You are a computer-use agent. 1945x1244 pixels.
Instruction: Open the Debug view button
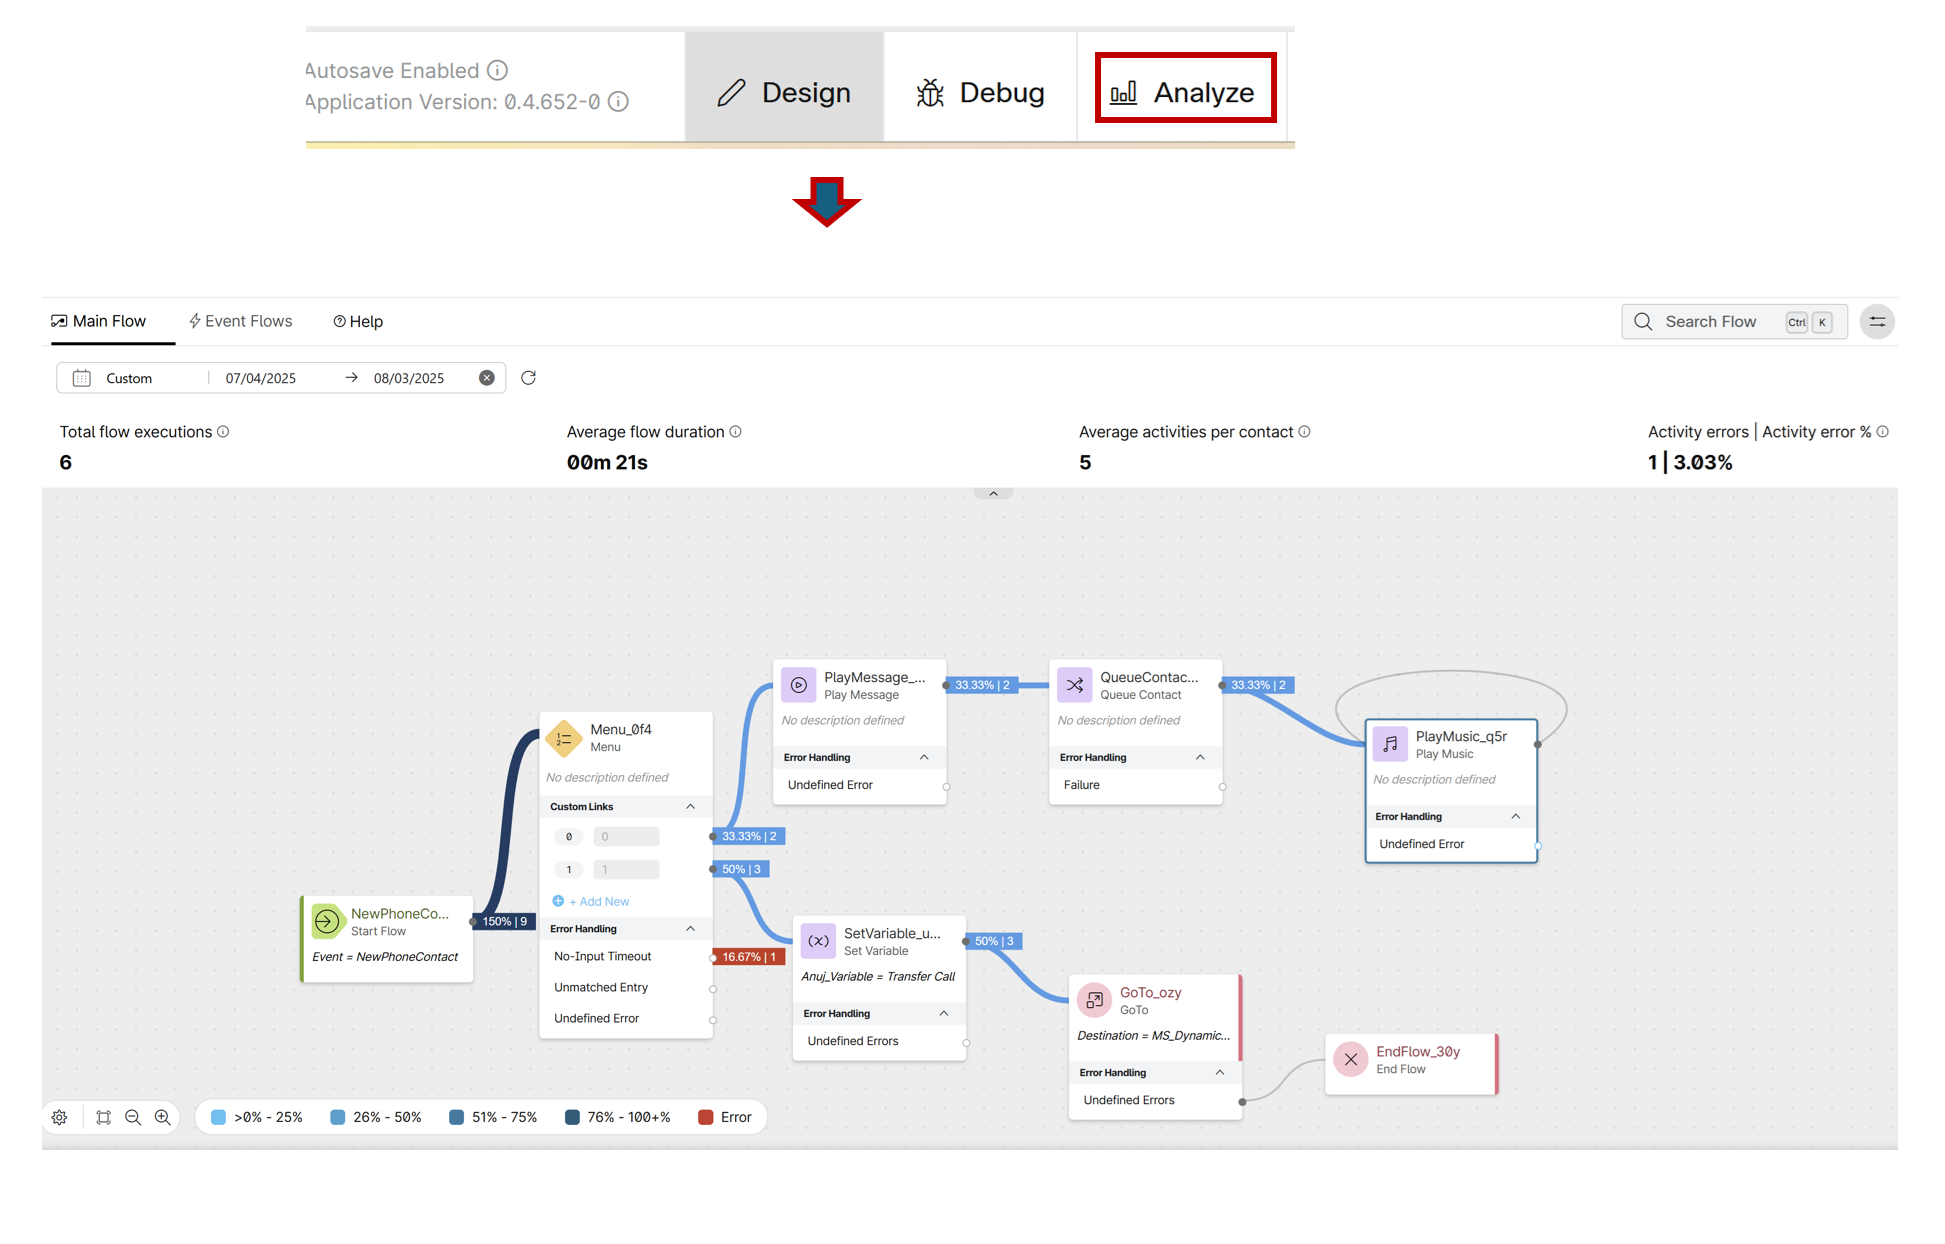click(980, 92)
